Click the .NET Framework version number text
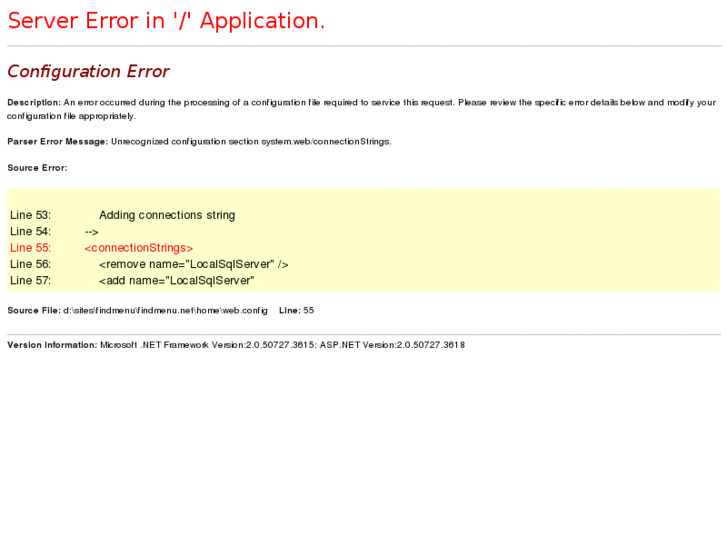The image size is (727, 545). [x=280, y=345]
